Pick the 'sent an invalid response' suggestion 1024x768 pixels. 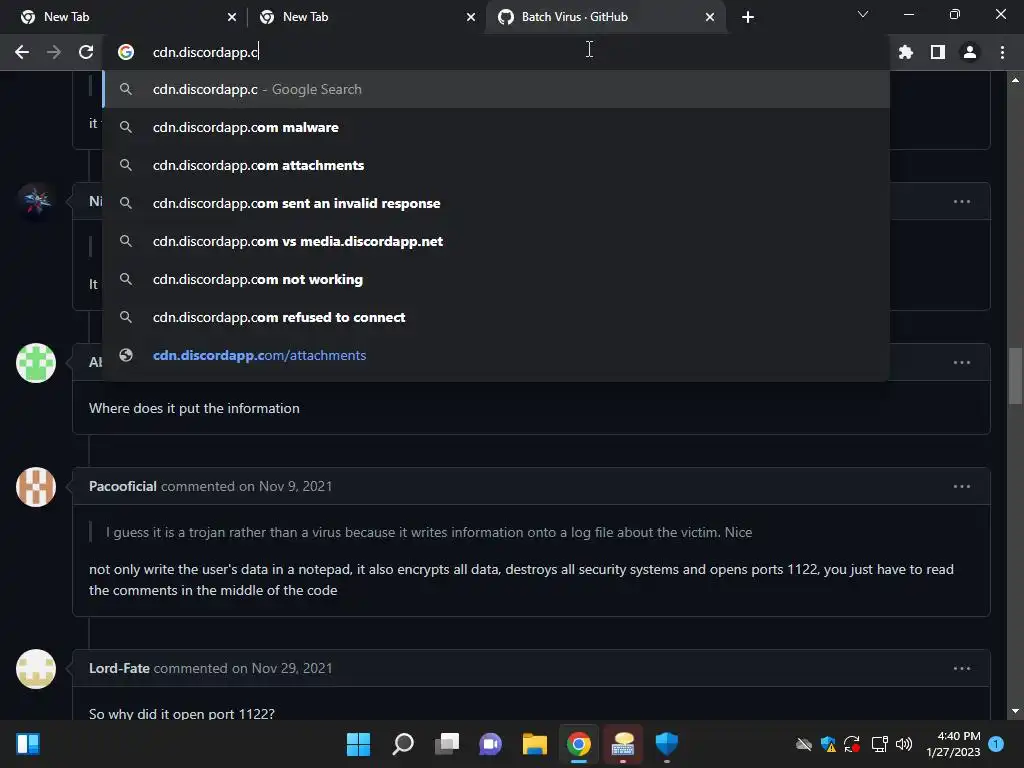pyautogui.click(x=496, y=203)
